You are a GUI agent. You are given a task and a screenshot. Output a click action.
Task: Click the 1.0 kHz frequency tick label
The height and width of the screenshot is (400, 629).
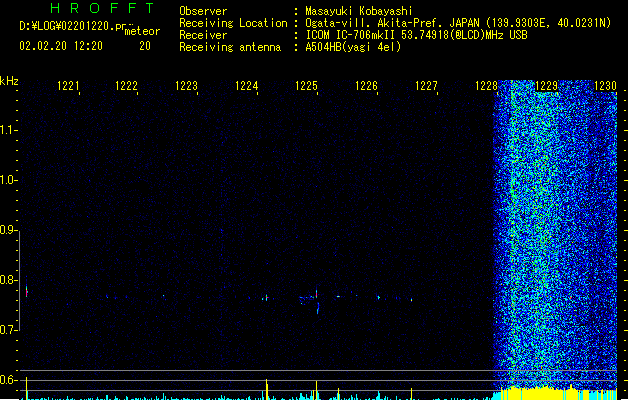8,180
